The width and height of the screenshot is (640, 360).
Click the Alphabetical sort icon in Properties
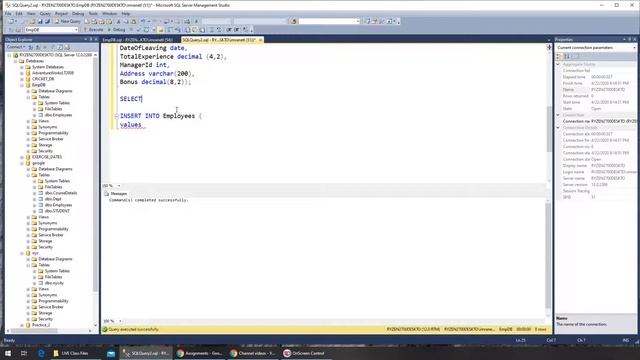[567, 56]
